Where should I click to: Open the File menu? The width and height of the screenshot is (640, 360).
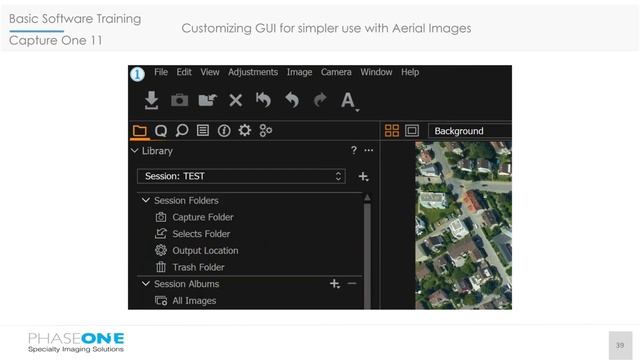click(x=161, y=72)
